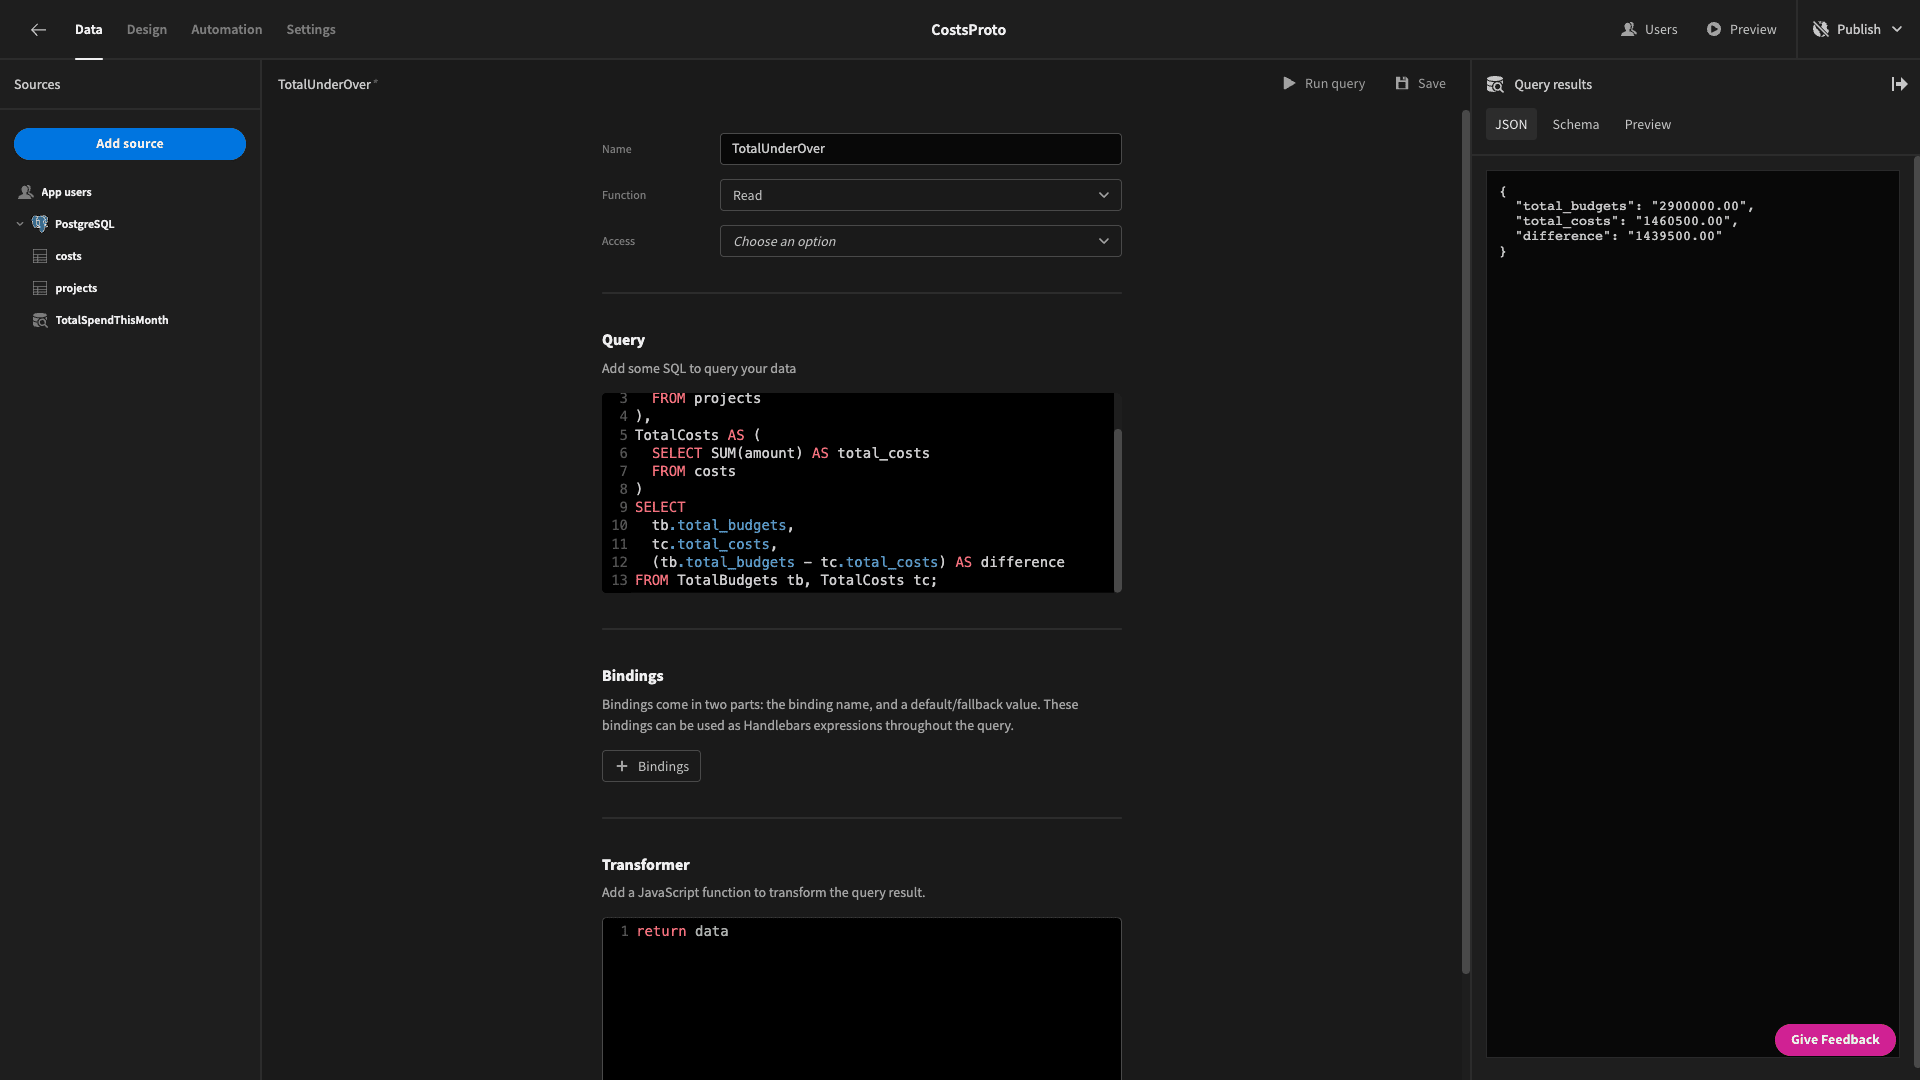Click the costs table icon
Viewport: 1920px width, 1080px height.
(40, 256)
